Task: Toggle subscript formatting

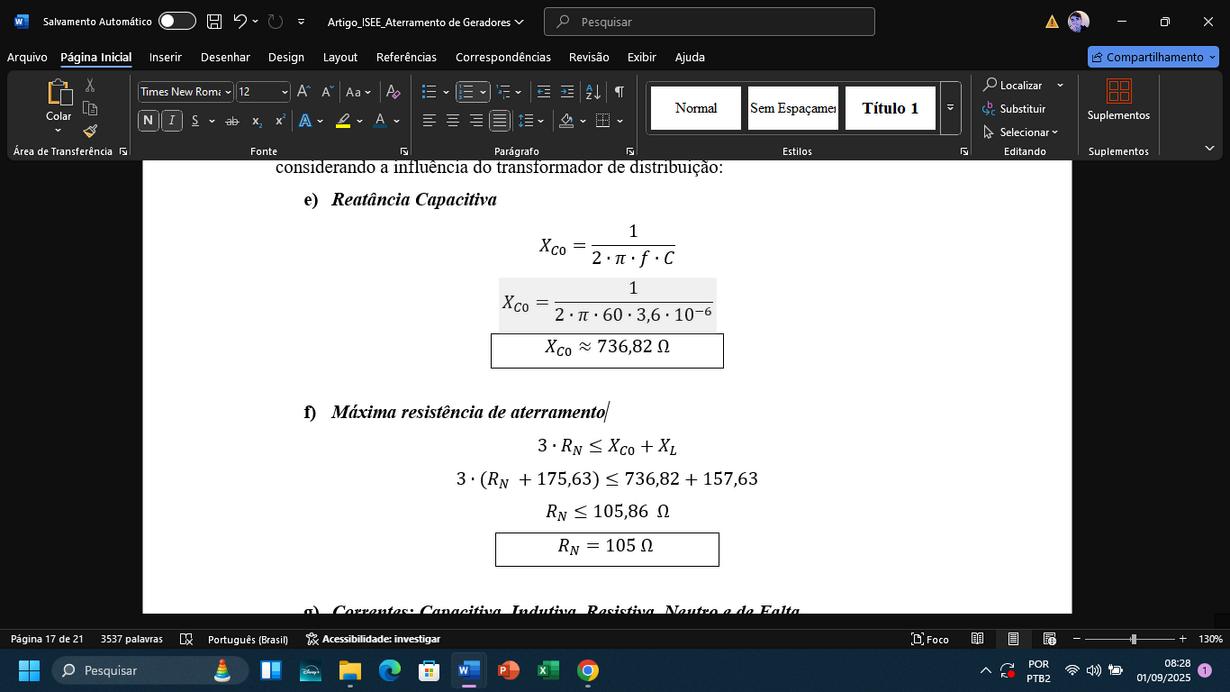Action: pos(256,121)
